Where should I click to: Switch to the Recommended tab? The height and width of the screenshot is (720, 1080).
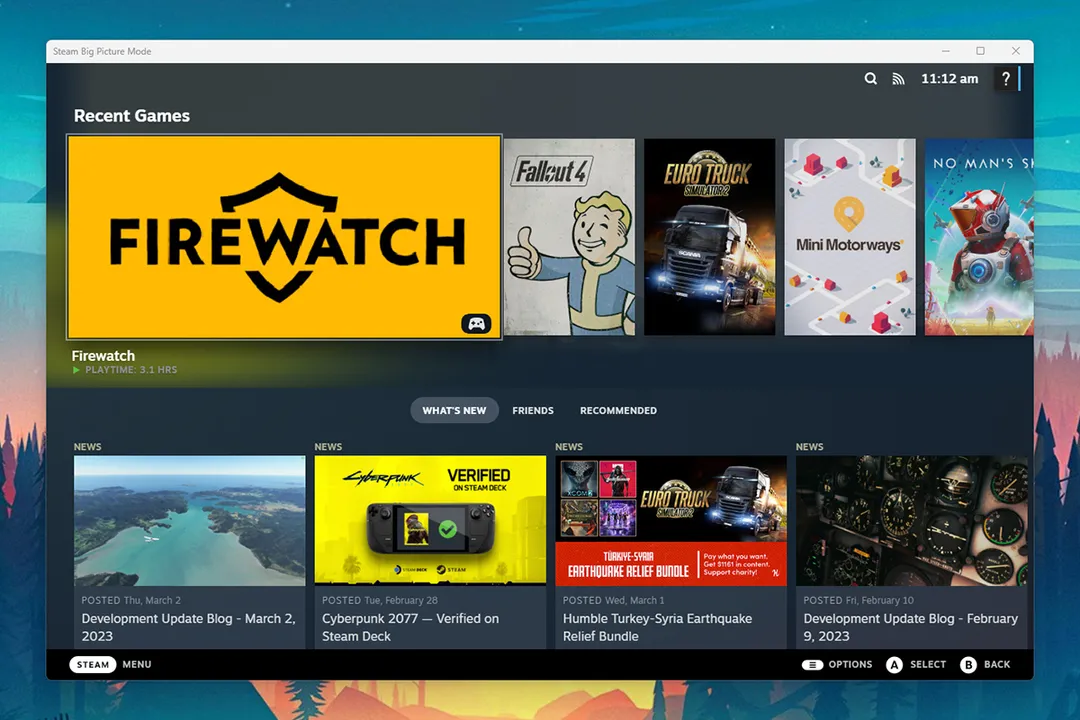(618, 411)
